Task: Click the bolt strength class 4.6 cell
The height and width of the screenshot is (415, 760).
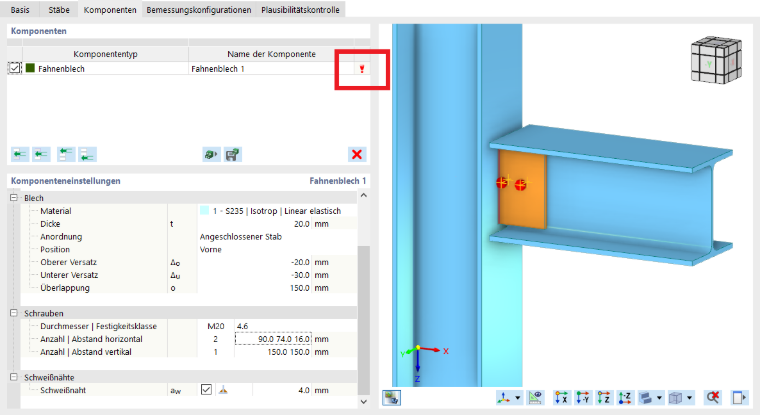Action: [242, 326]
